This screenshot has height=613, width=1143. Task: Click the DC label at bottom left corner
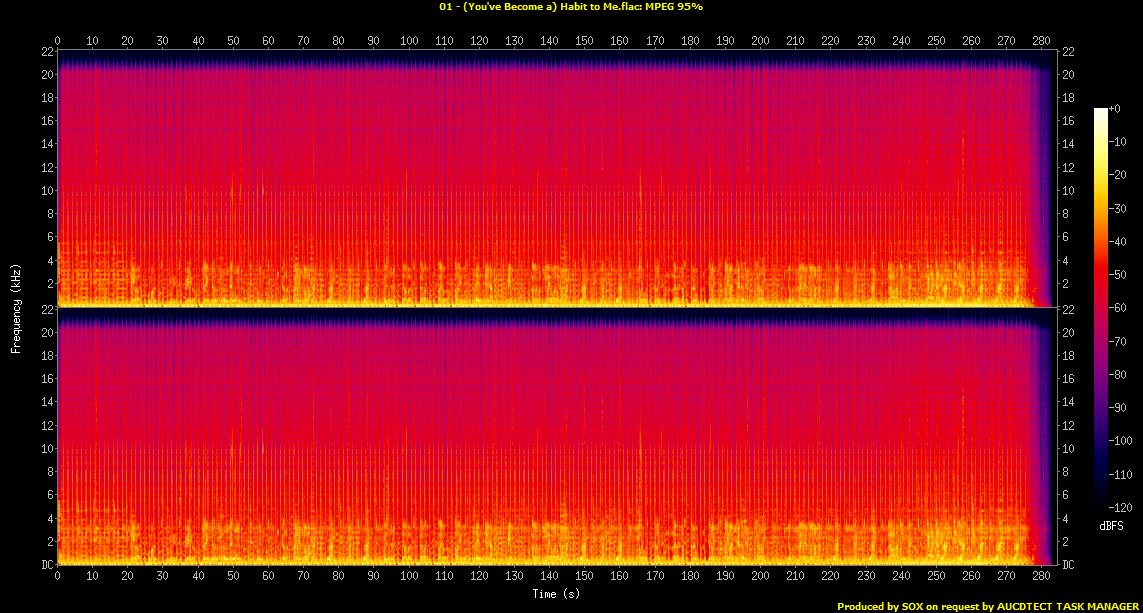point(46,565)
